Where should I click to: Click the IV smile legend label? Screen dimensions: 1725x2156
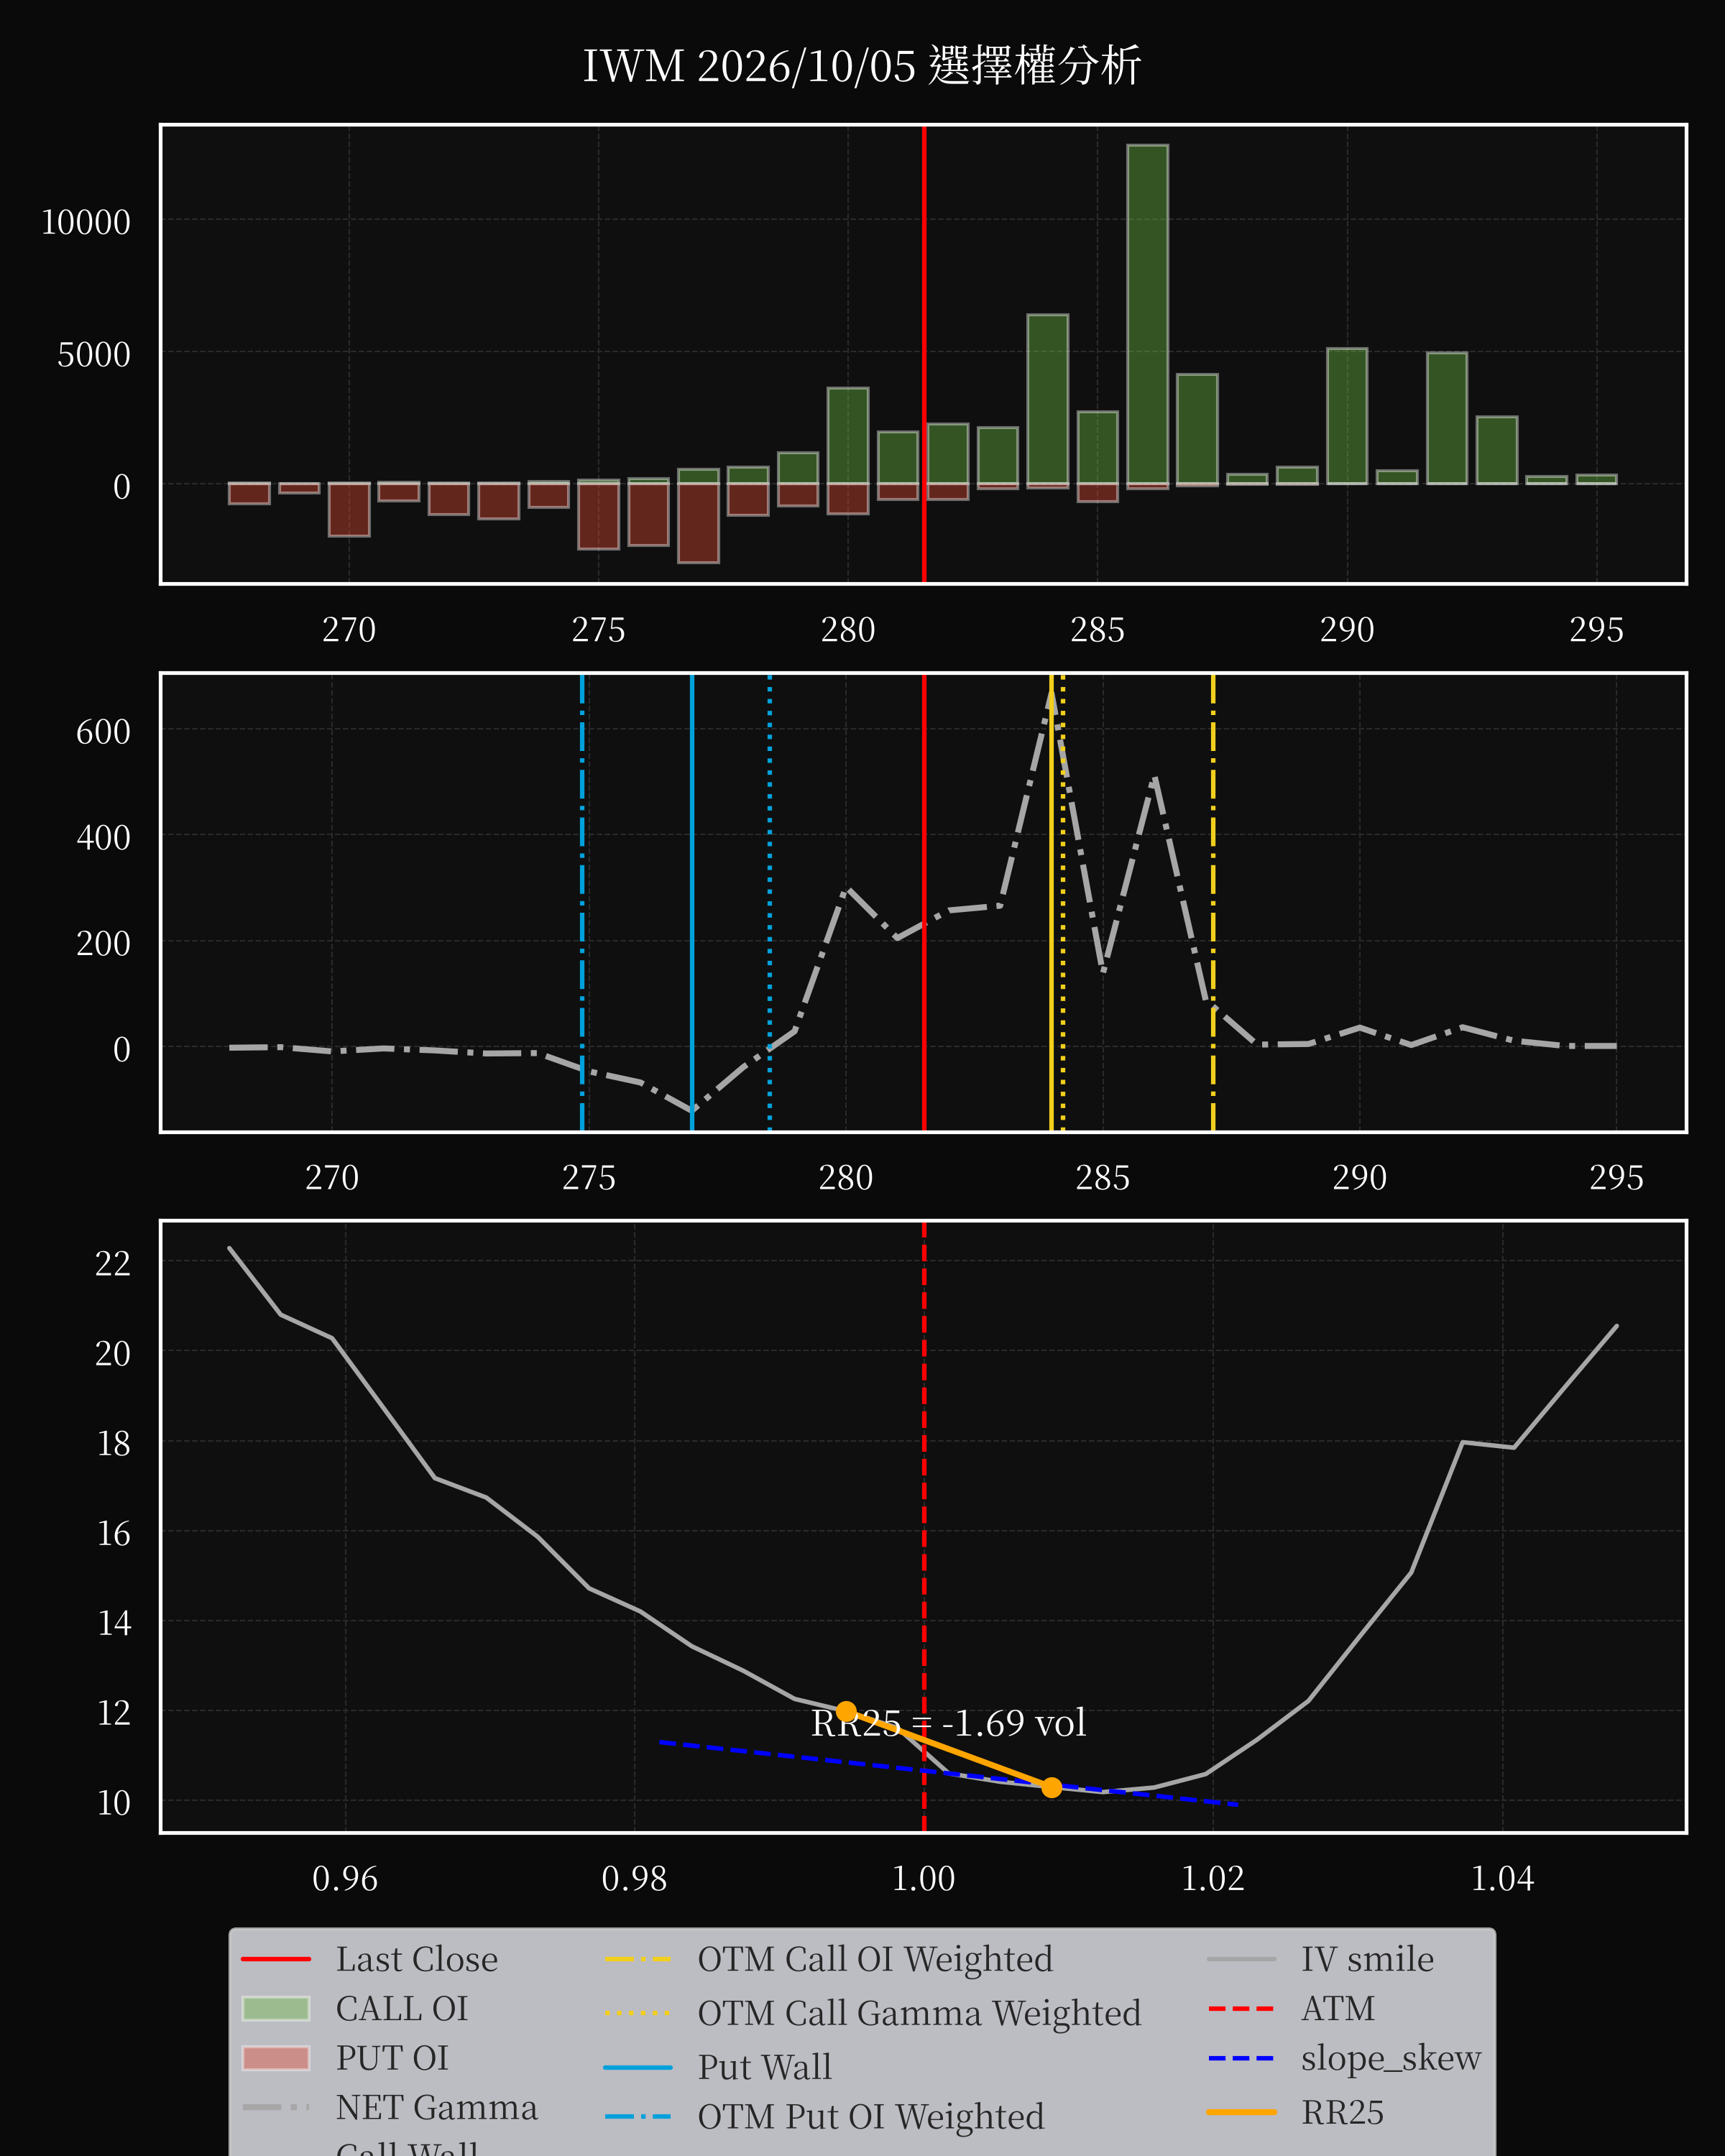tap(1367, 1959)
